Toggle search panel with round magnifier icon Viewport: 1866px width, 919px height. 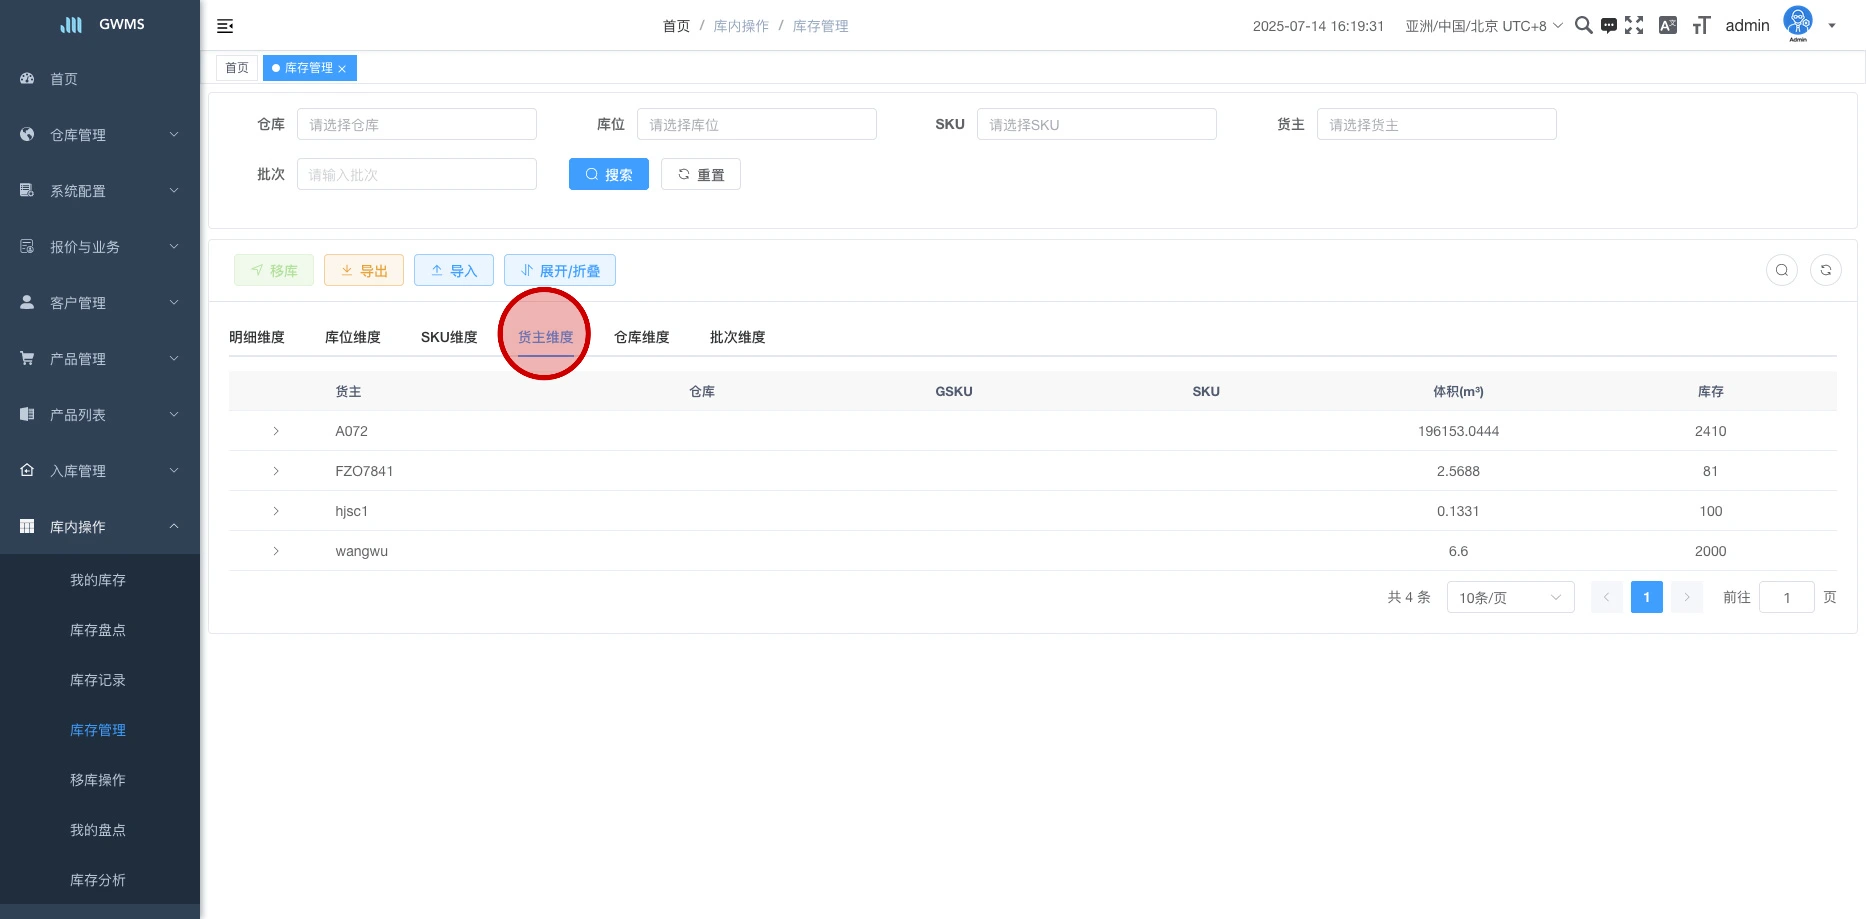(1781, 270)
